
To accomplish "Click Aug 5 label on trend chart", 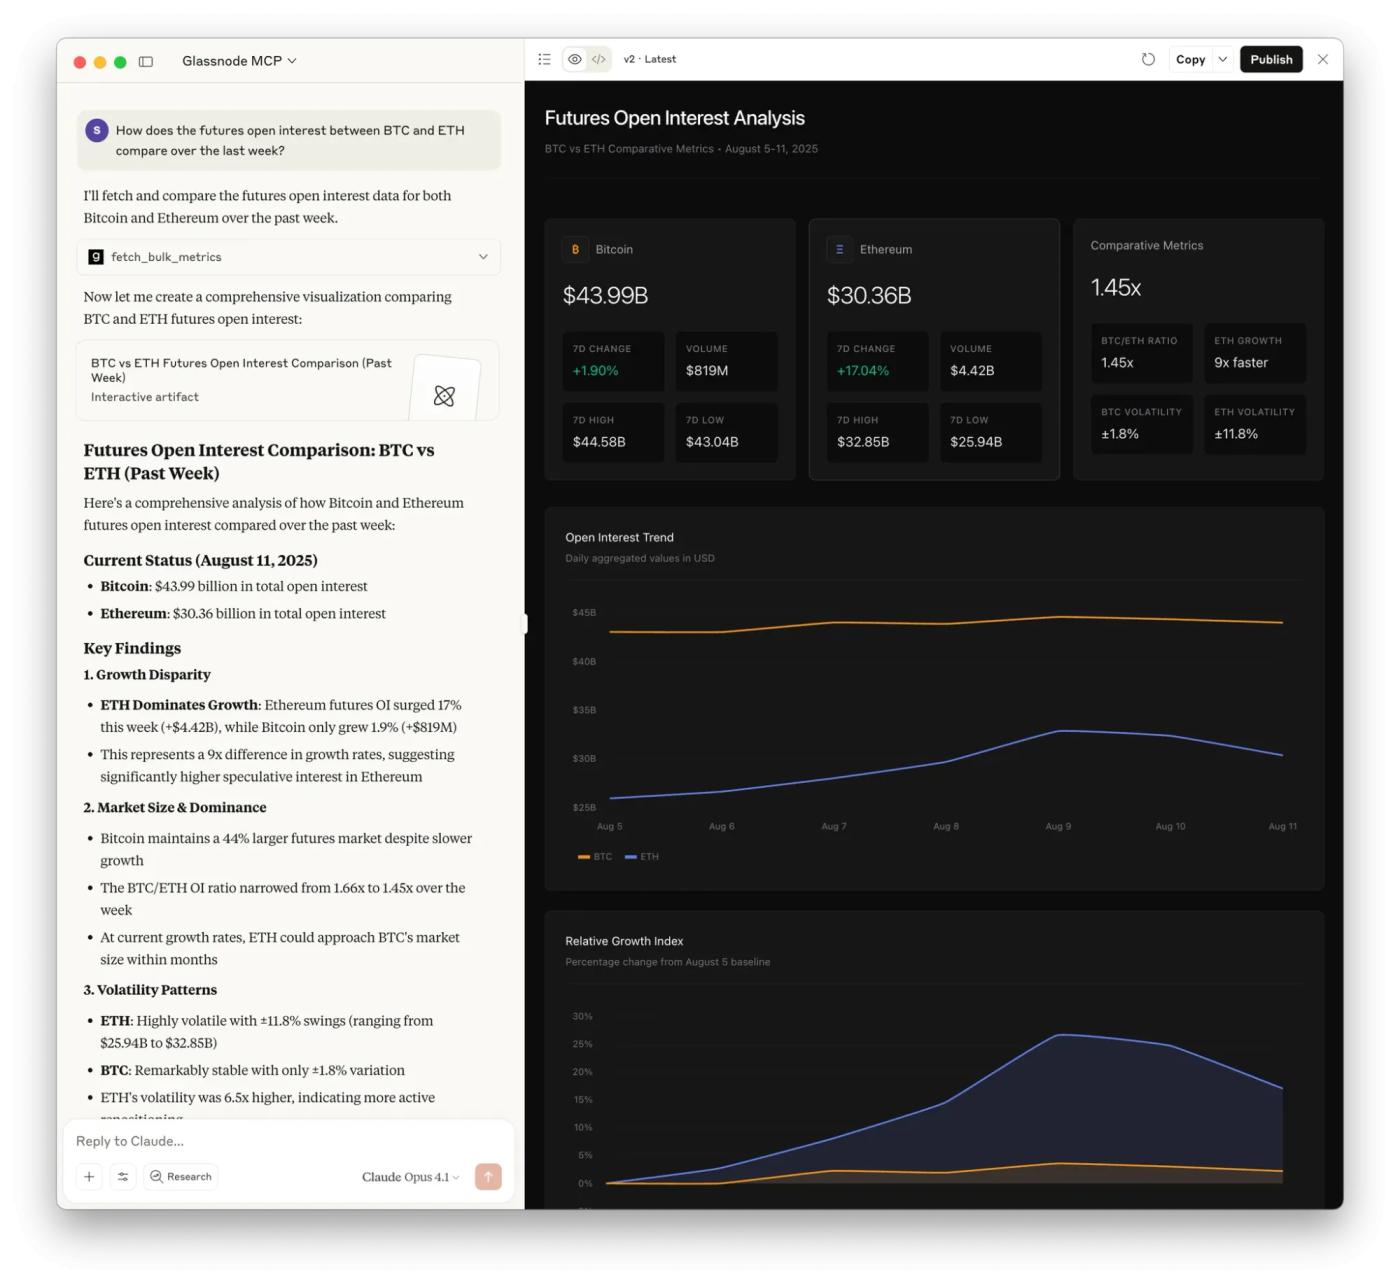I will click(609, 826).
